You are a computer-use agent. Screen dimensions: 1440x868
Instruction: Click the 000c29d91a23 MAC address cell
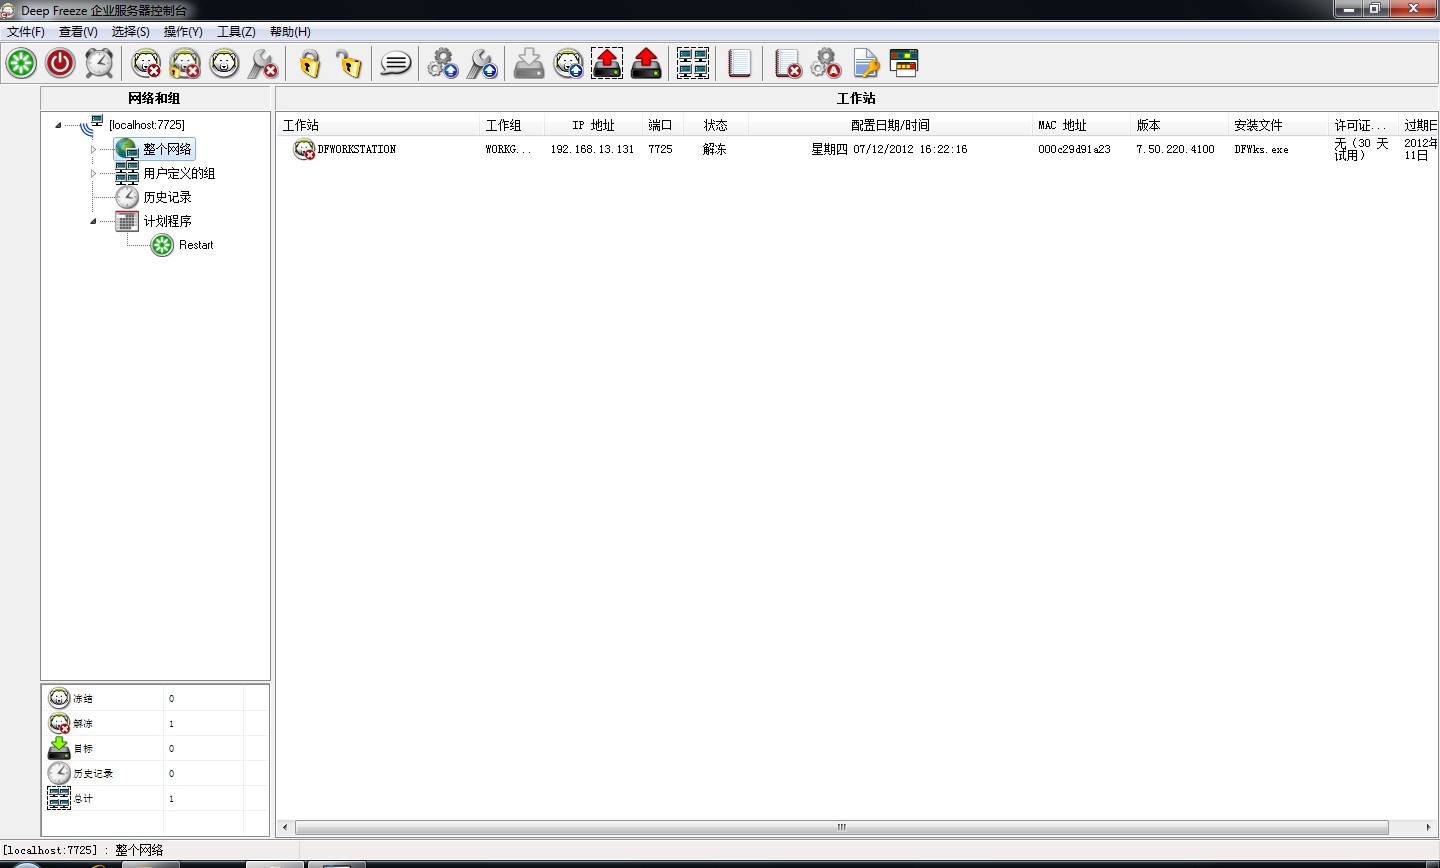[1074, 149]
